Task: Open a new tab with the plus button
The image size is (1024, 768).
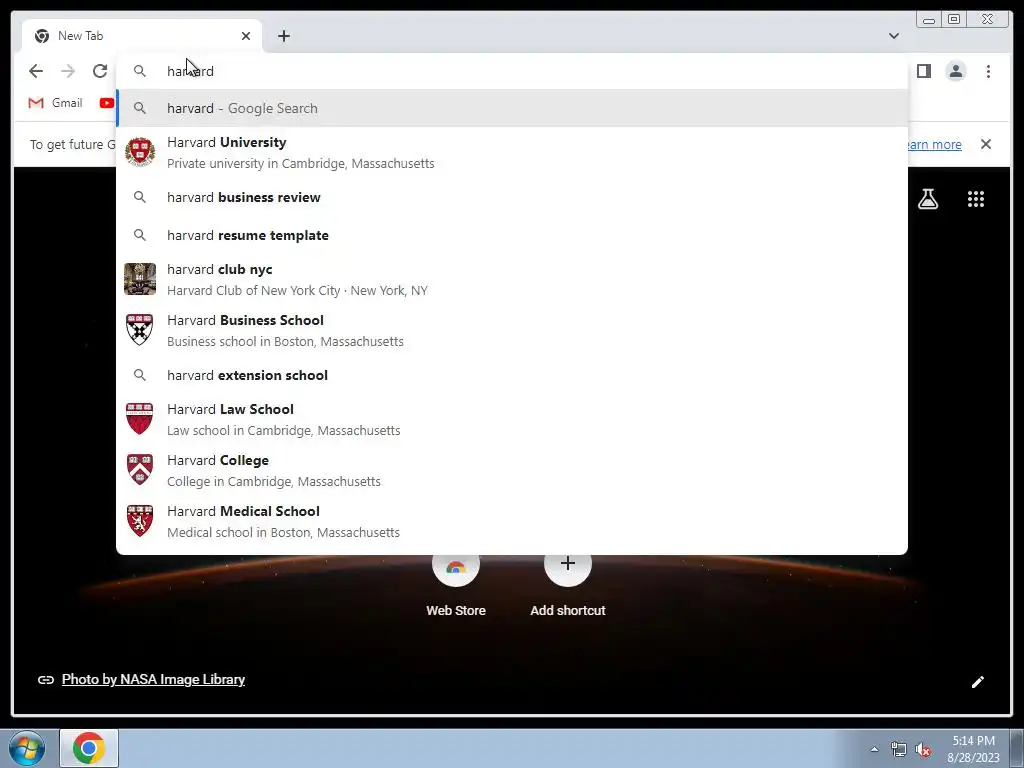Action: pyautogui.click(x=283, y=36)
